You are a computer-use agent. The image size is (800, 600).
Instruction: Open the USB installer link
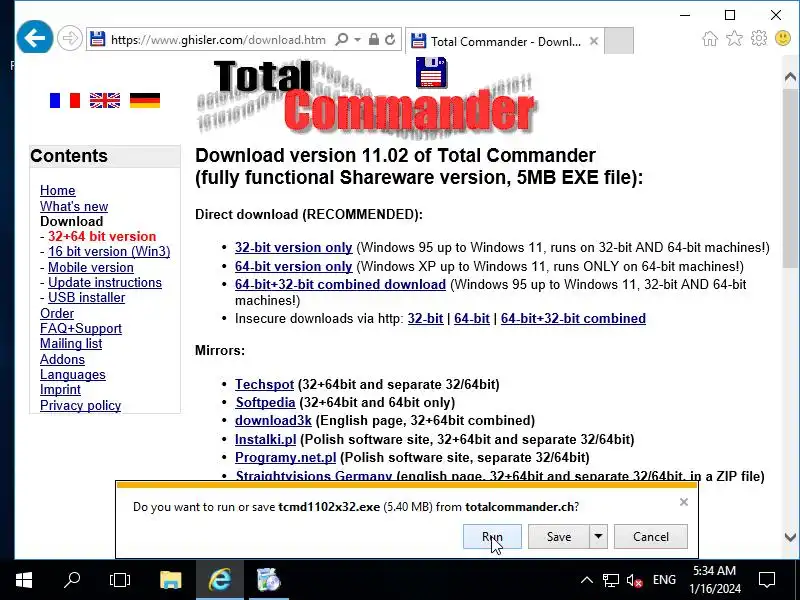coord(86,297)
